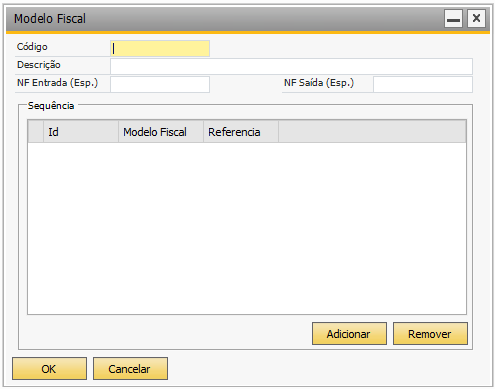Add a new sequence row with Adicionar
This screenshot has width=495, height=389.
coord(349,334)
